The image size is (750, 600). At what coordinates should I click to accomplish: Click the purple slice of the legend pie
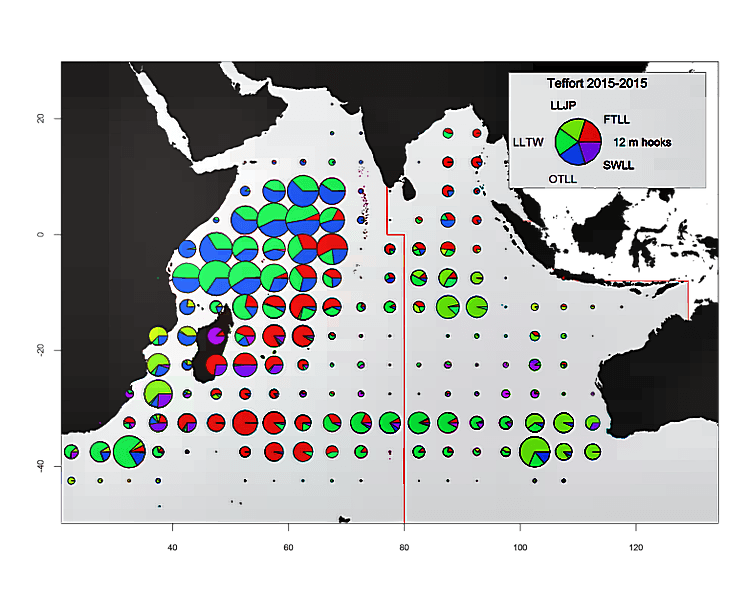(x=591, y=151)
